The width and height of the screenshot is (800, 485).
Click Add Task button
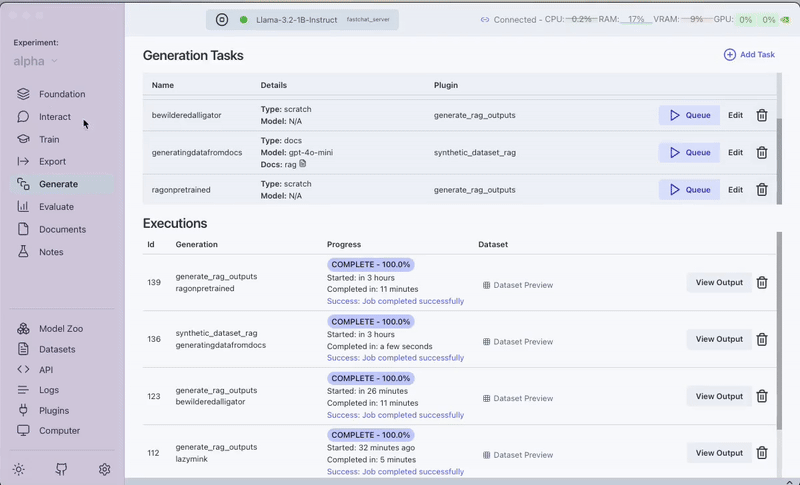(x=749, y=55)
